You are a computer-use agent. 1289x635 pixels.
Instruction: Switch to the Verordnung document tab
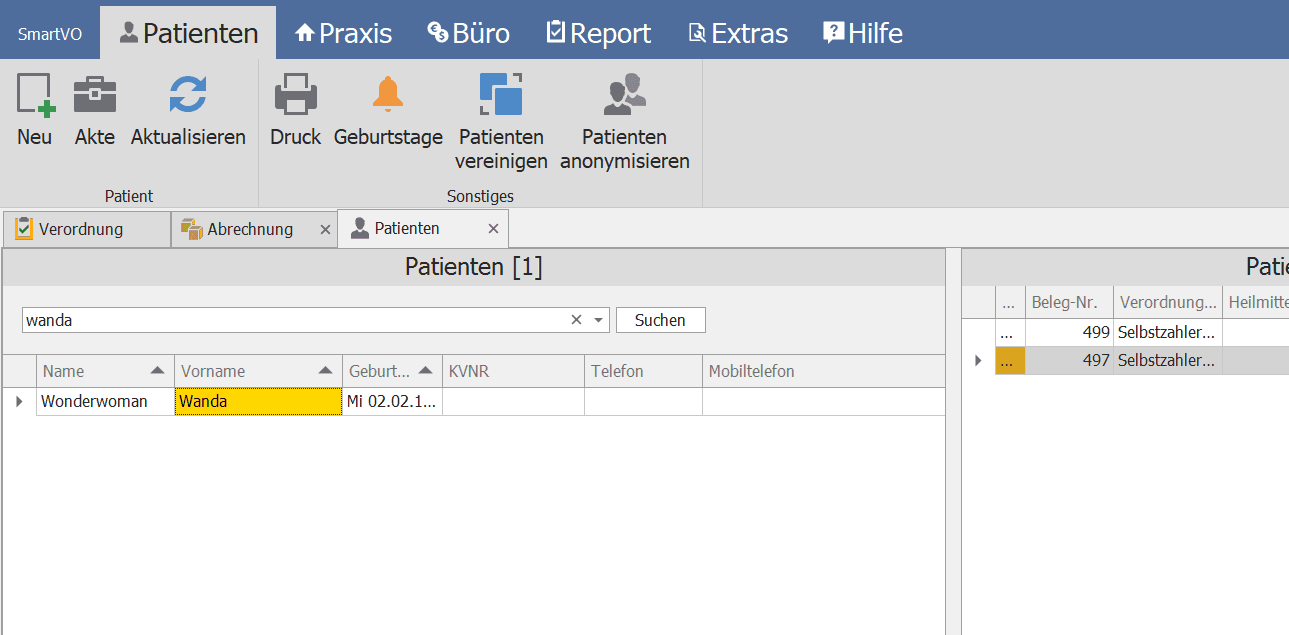[x=86, y=229]
